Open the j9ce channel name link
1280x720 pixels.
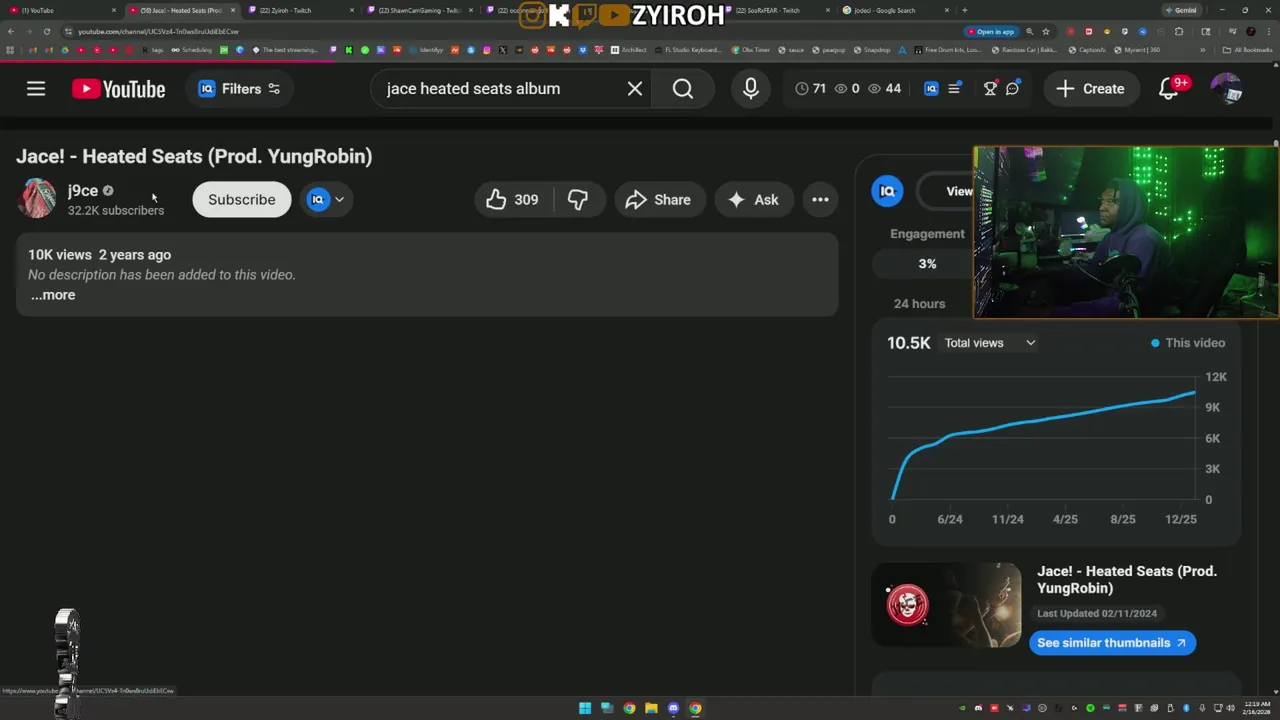pyautogui.click(x=83, y=190)
